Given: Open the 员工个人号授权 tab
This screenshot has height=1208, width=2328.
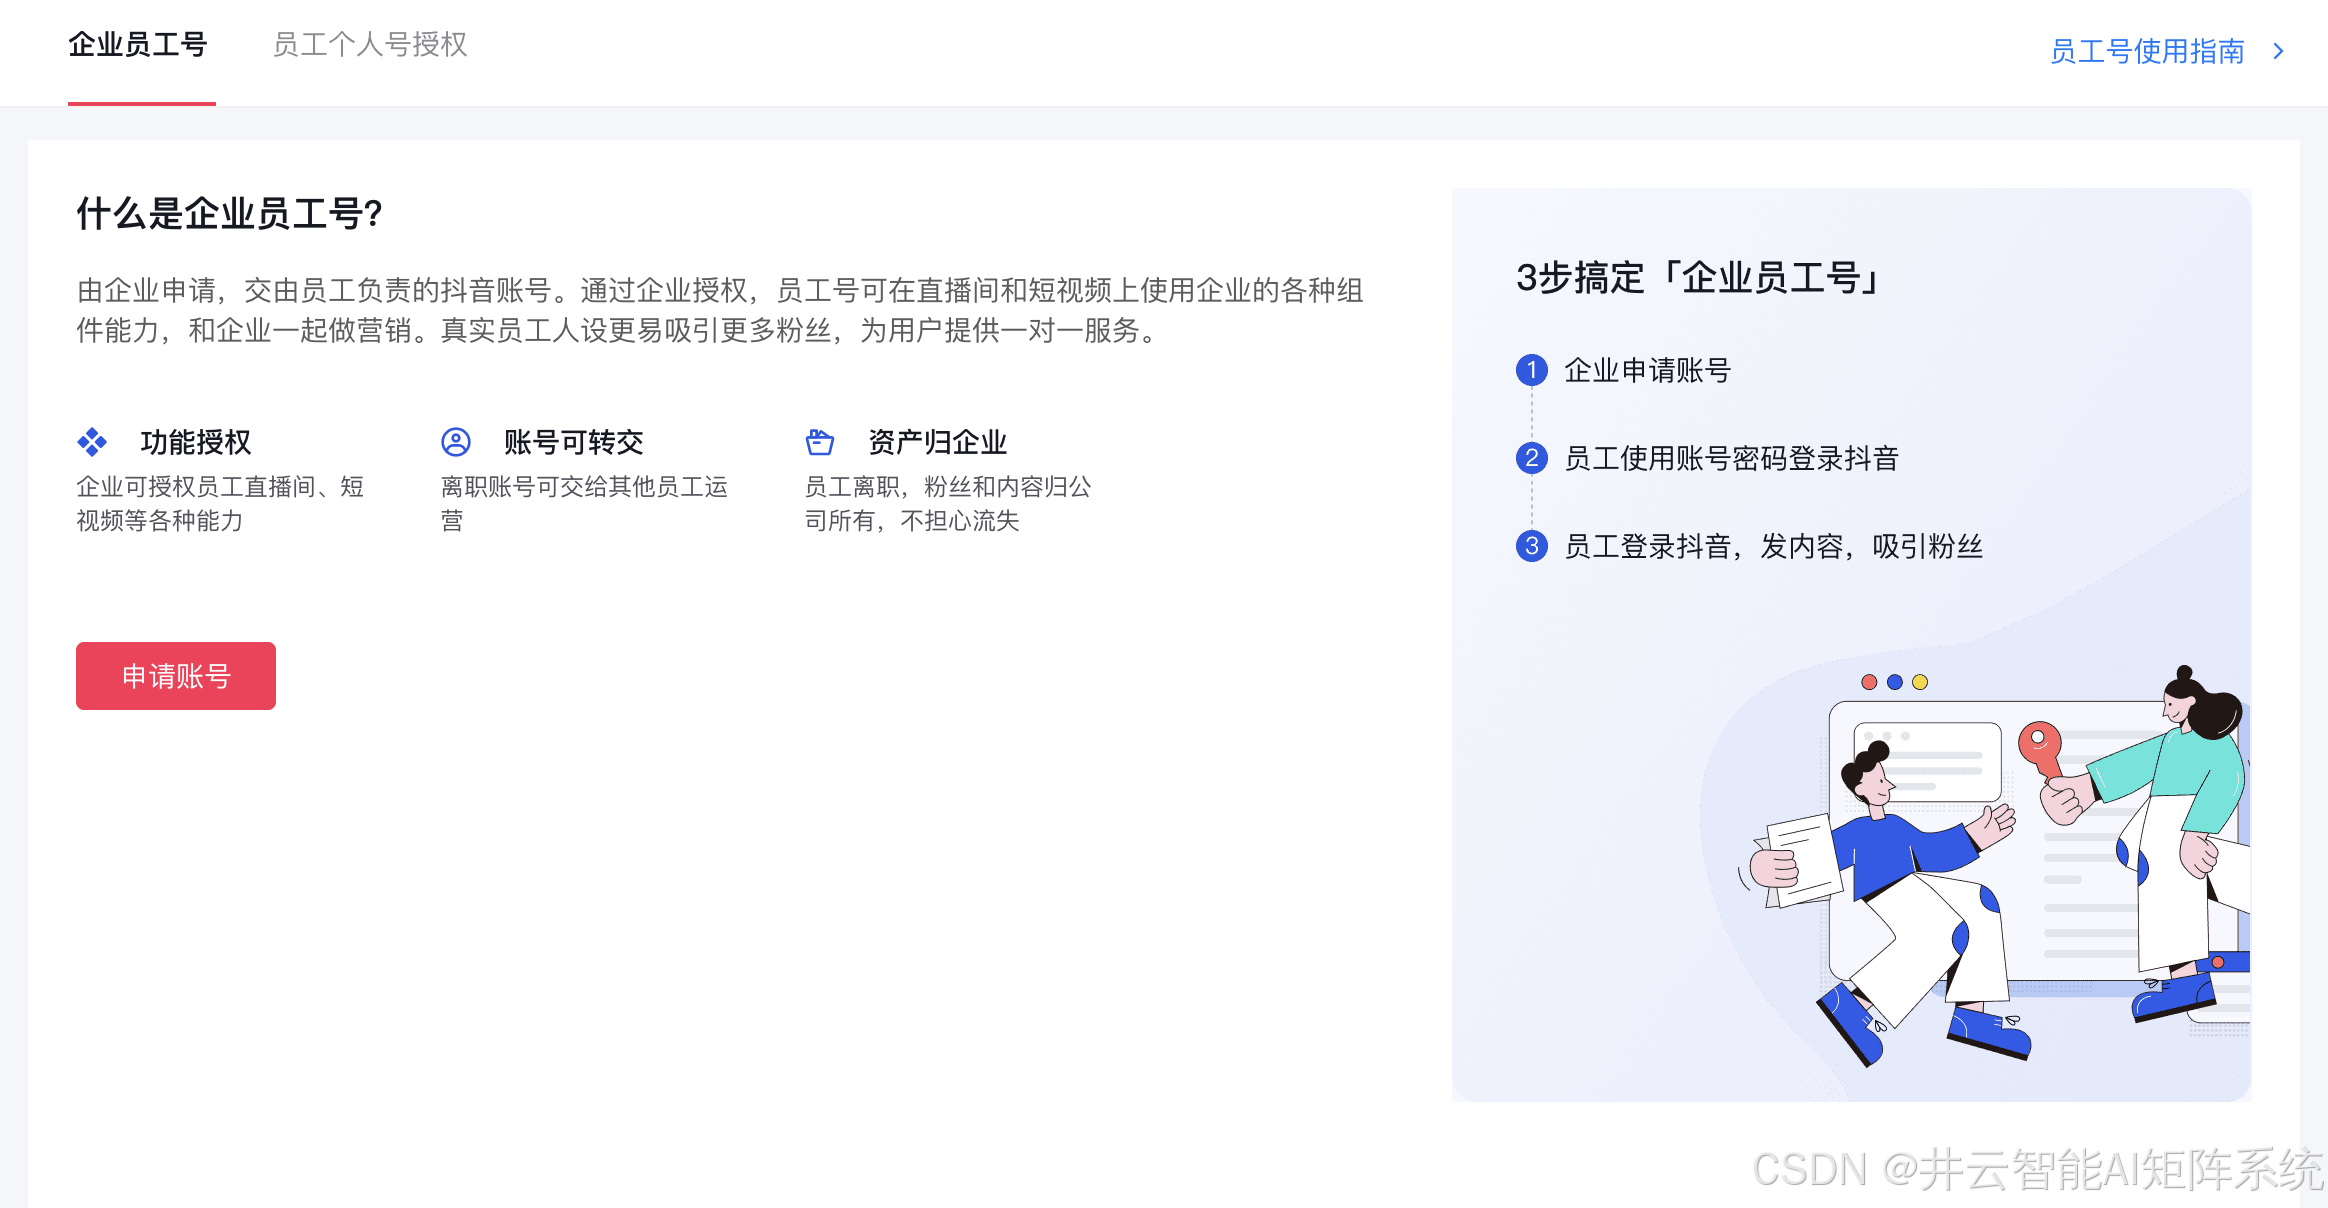Looking at the screenshot, I should [x=369, y=45].
